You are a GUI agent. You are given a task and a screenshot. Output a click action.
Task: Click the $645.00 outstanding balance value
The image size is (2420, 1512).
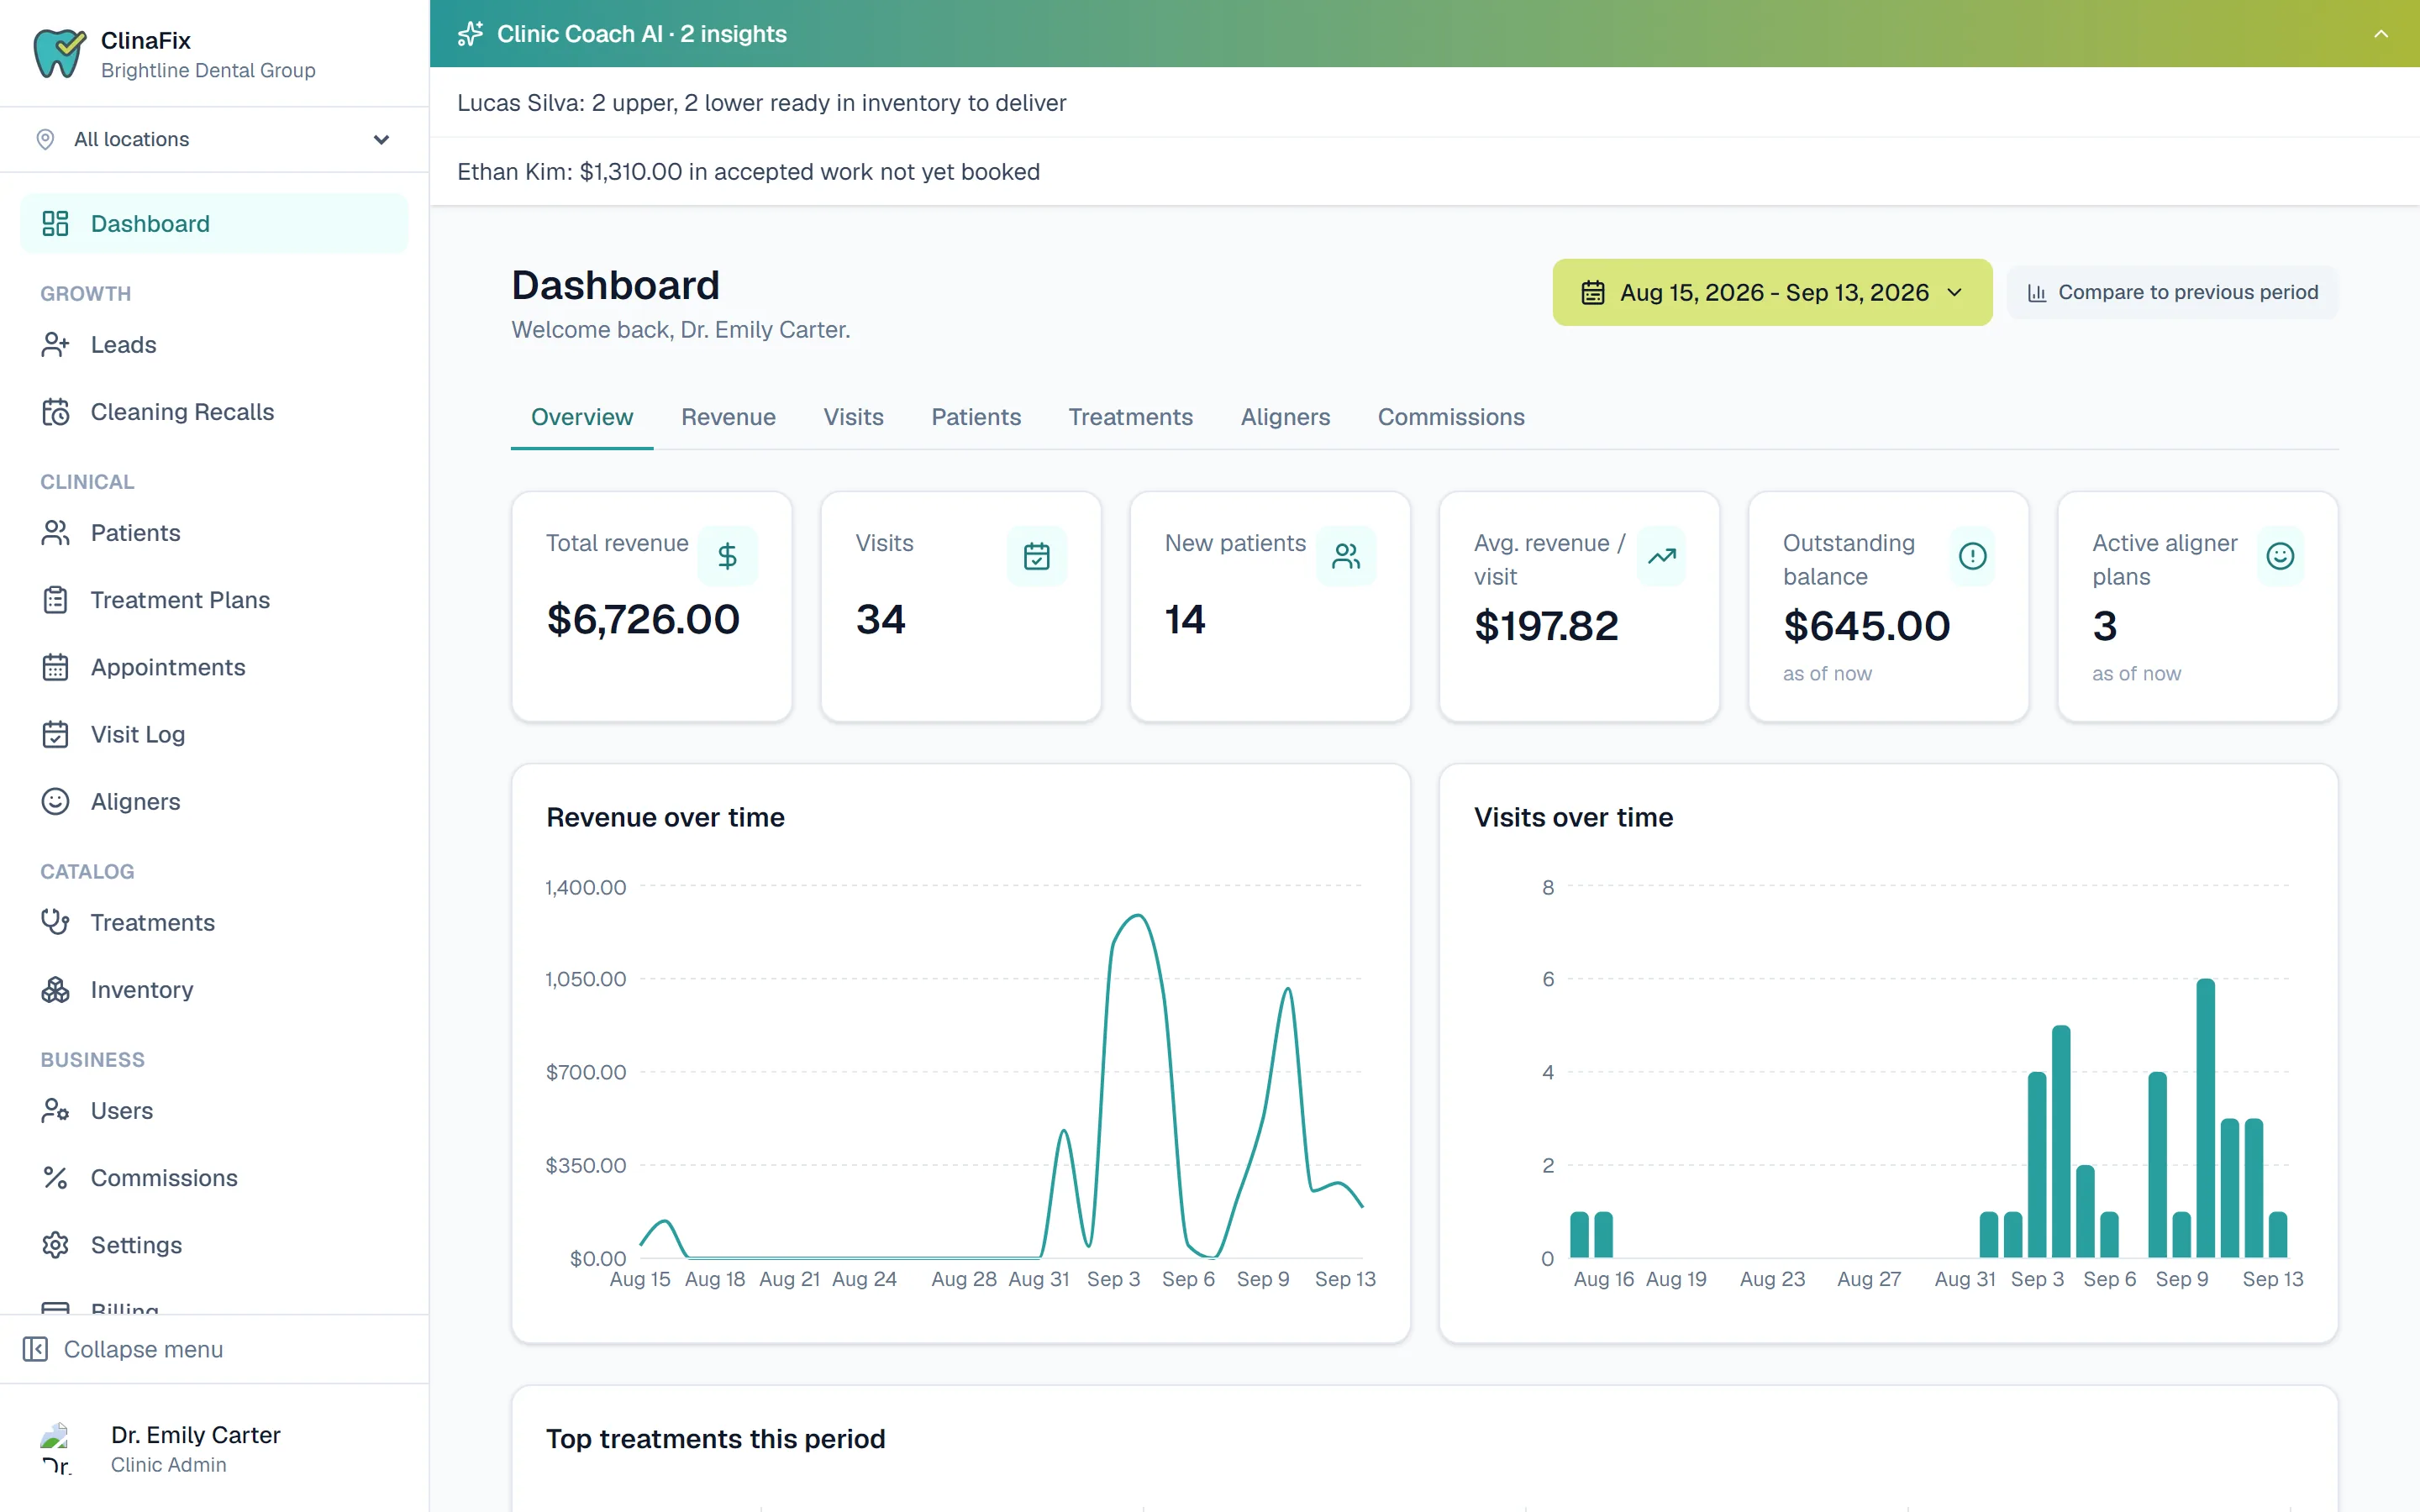coord(1866,626)
